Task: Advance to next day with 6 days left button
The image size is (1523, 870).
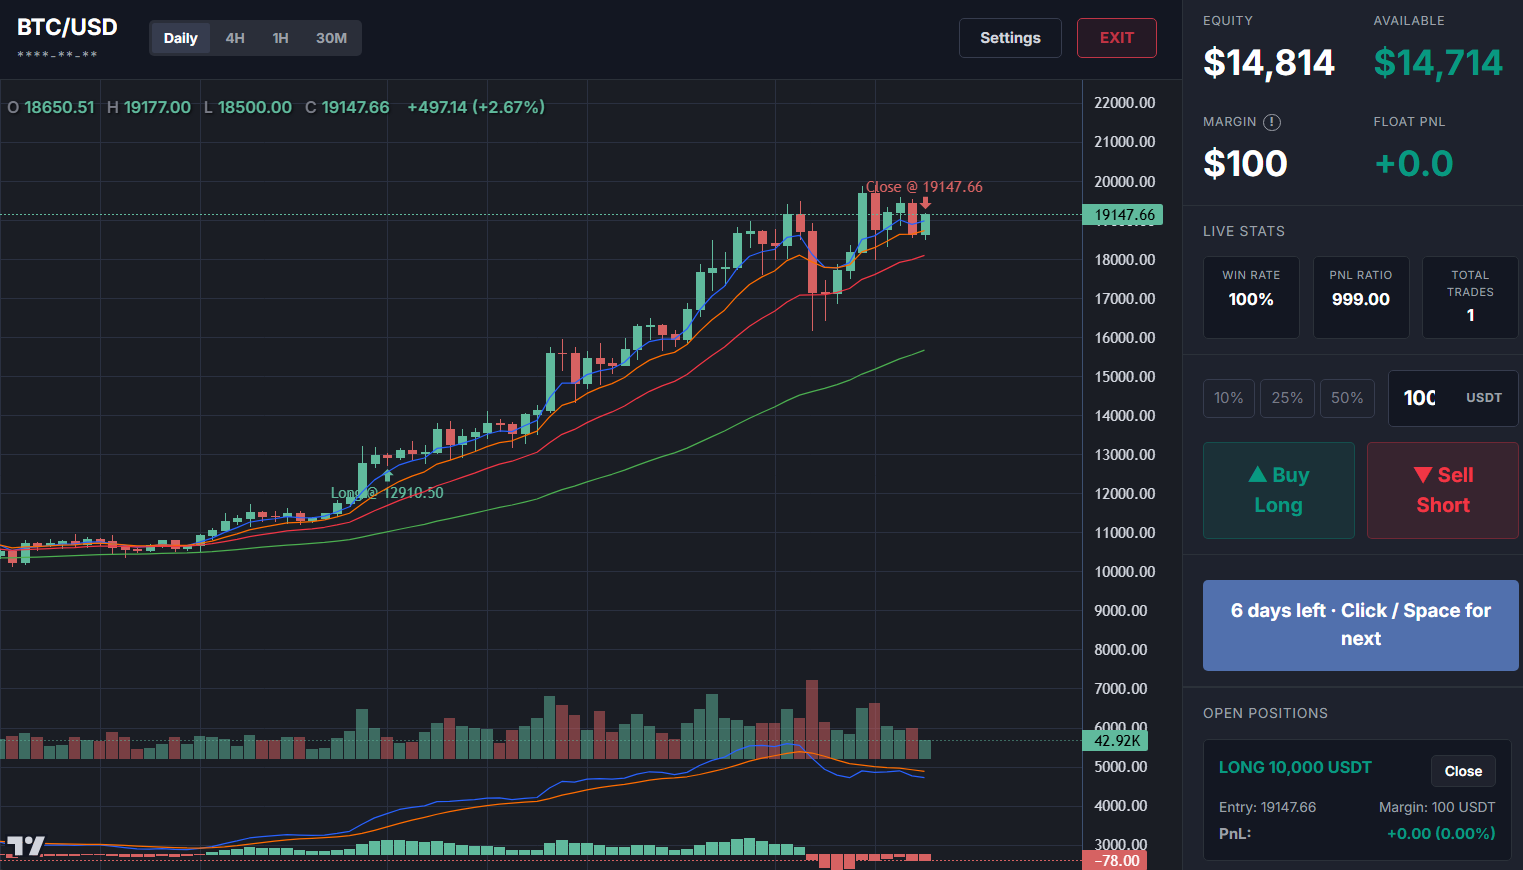Action: (1361, 625)
